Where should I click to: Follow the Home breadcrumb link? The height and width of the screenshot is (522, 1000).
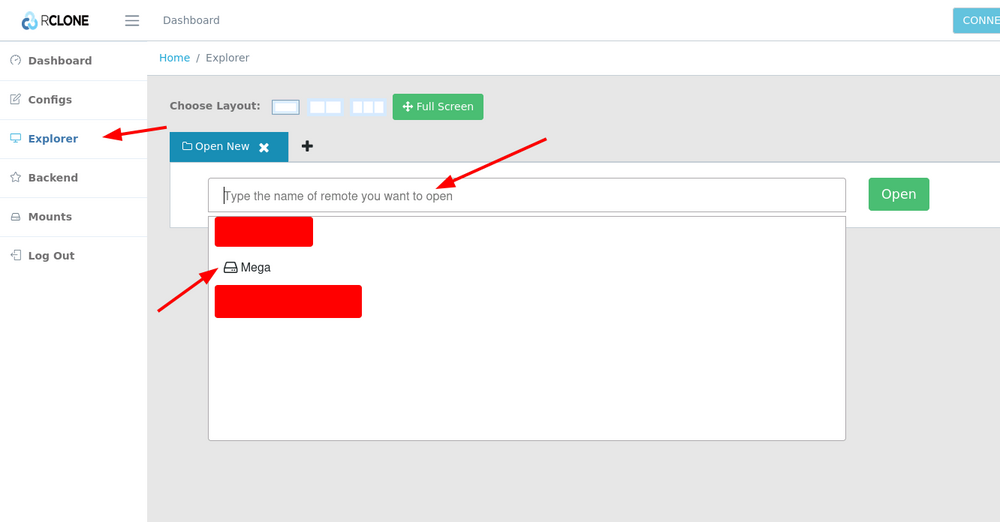pos(174,57)
